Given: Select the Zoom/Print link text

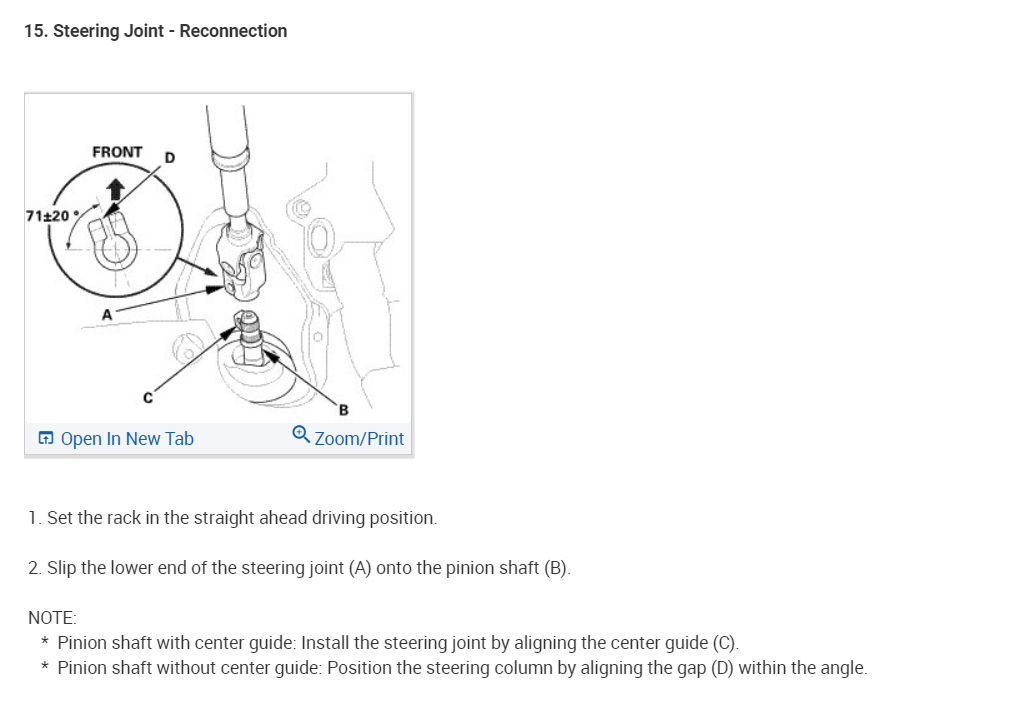Looking at the screenshot, I should [359, 439].
